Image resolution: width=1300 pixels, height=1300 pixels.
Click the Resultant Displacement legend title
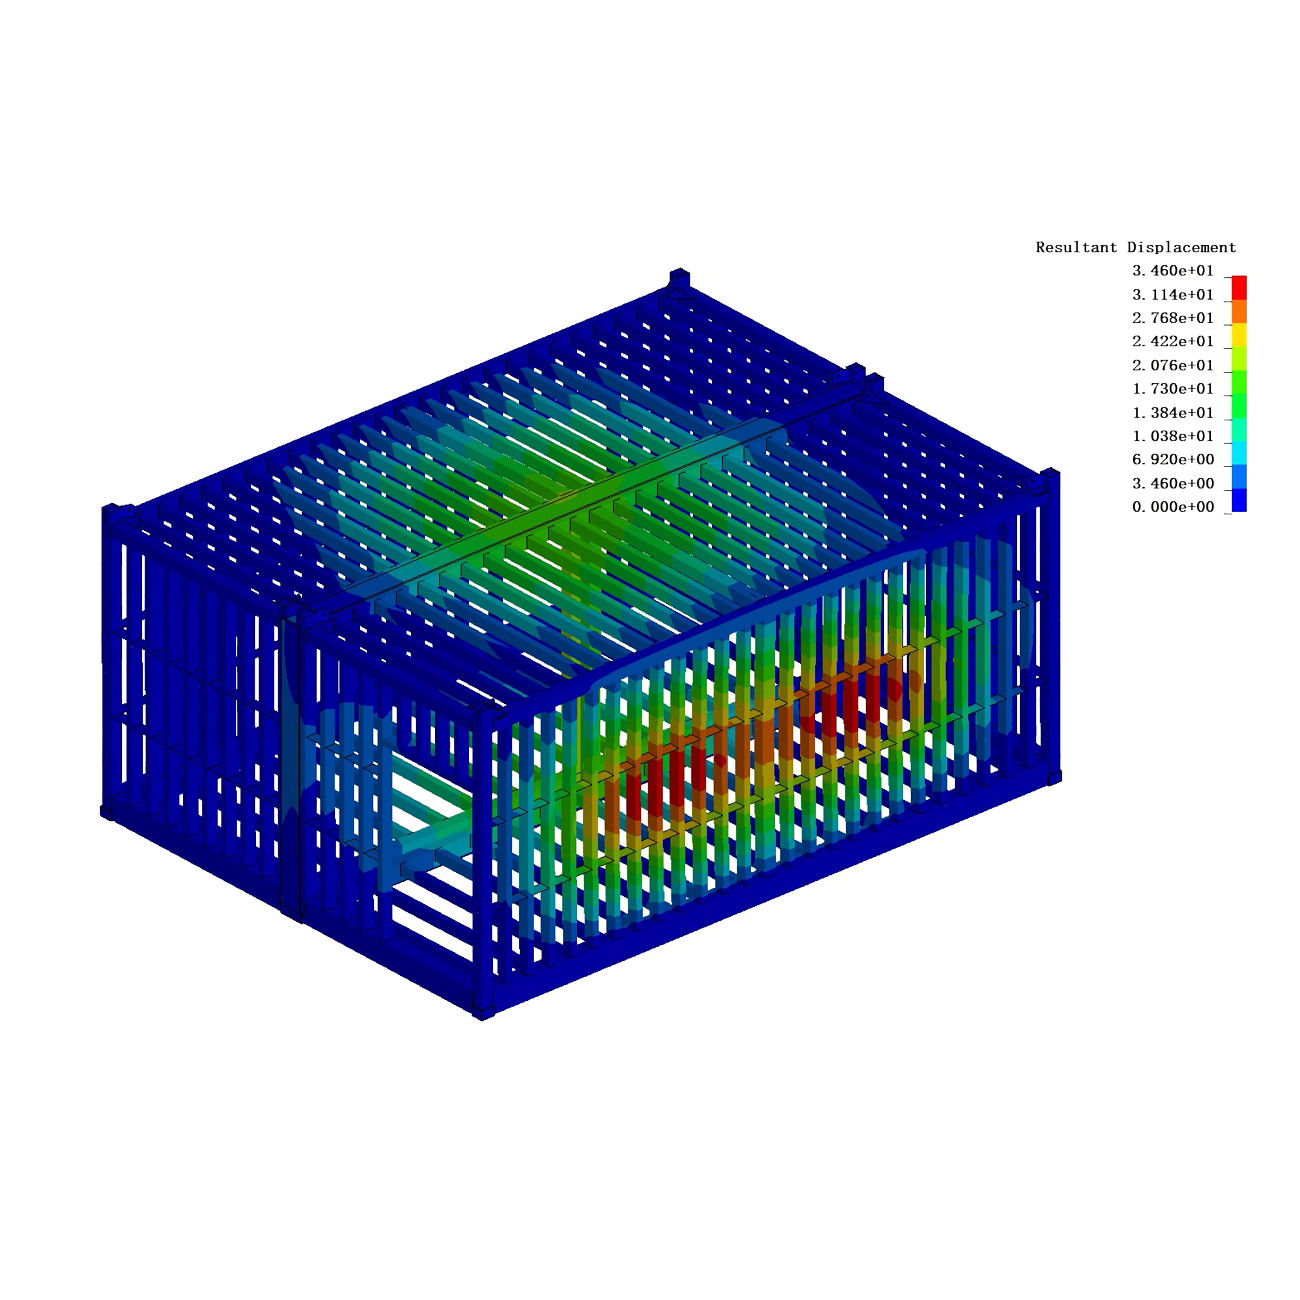1135,247
